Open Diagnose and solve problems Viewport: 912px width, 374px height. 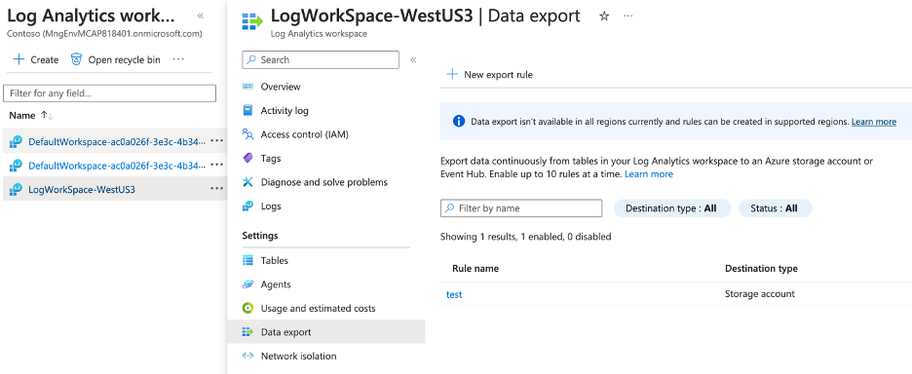pos(324,182)
